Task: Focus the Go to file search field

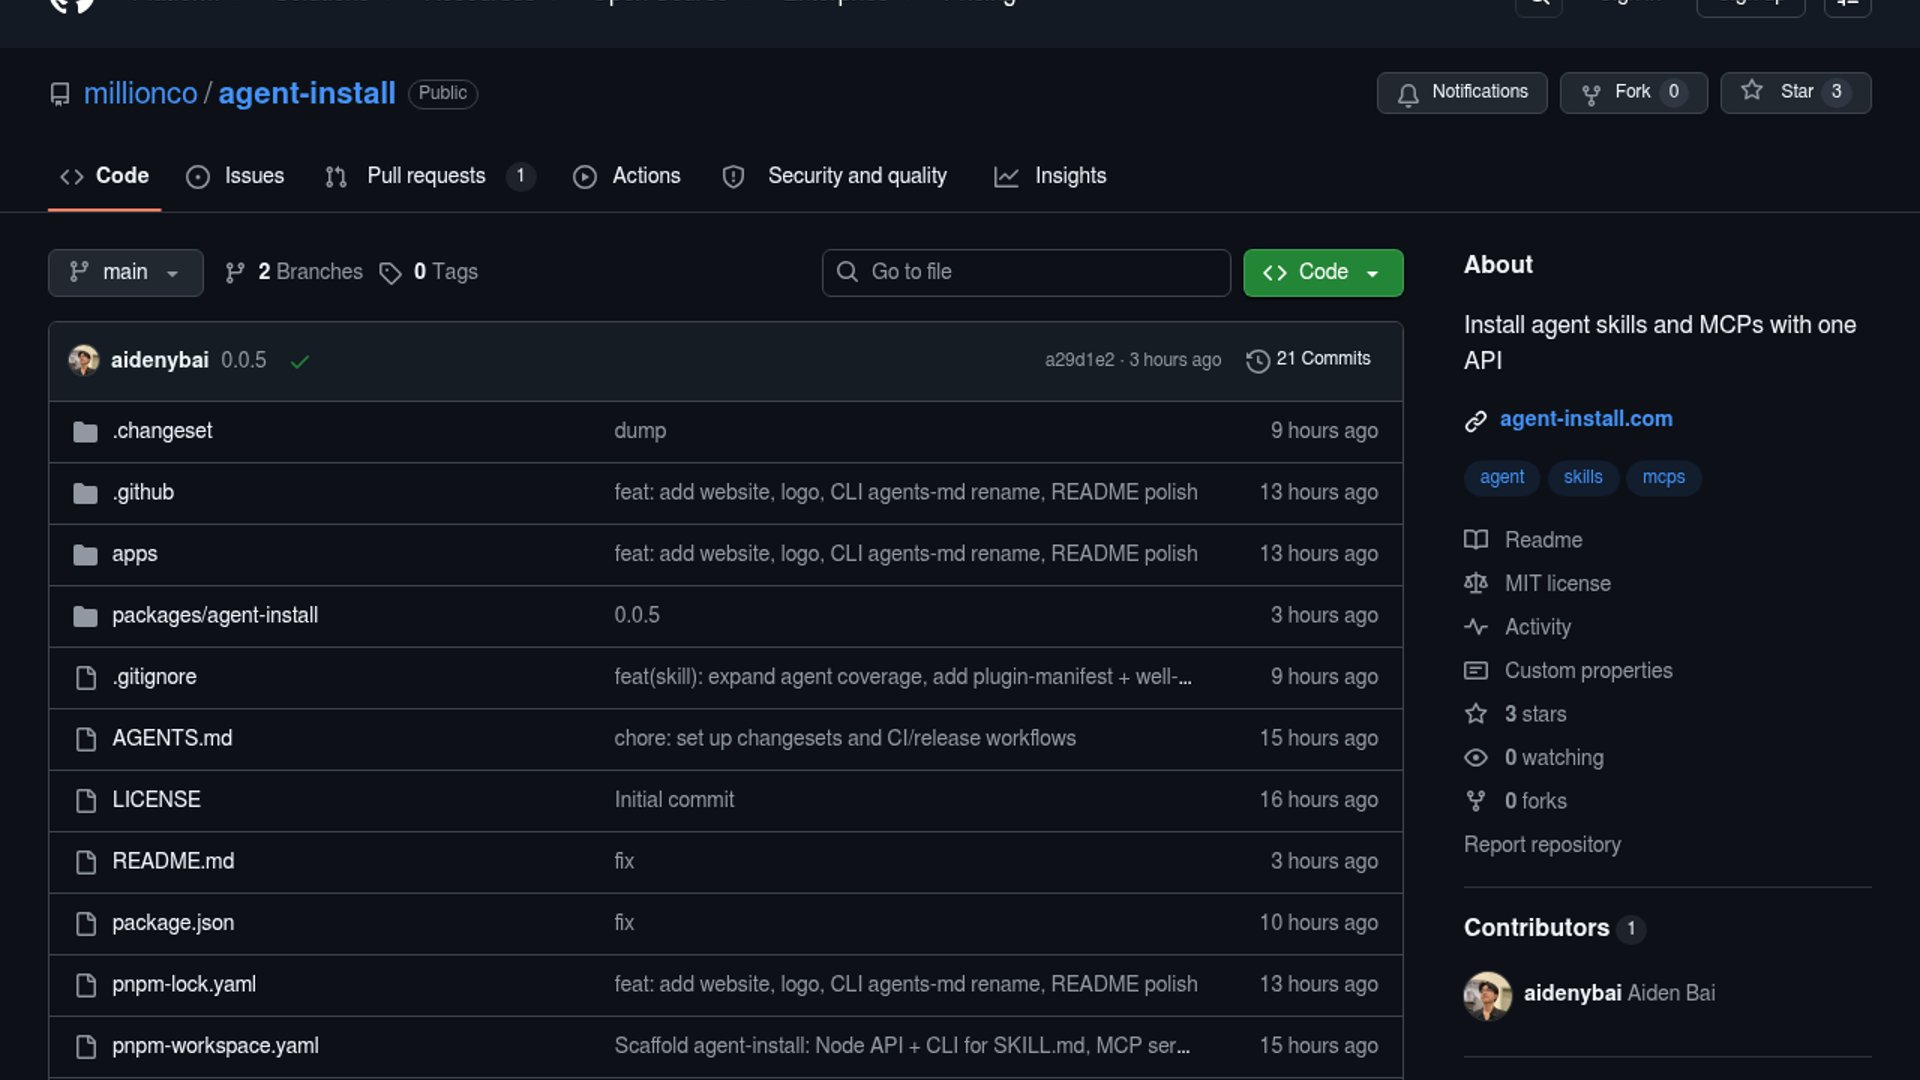Action: pyautogui.click(x=1026, y=272)
